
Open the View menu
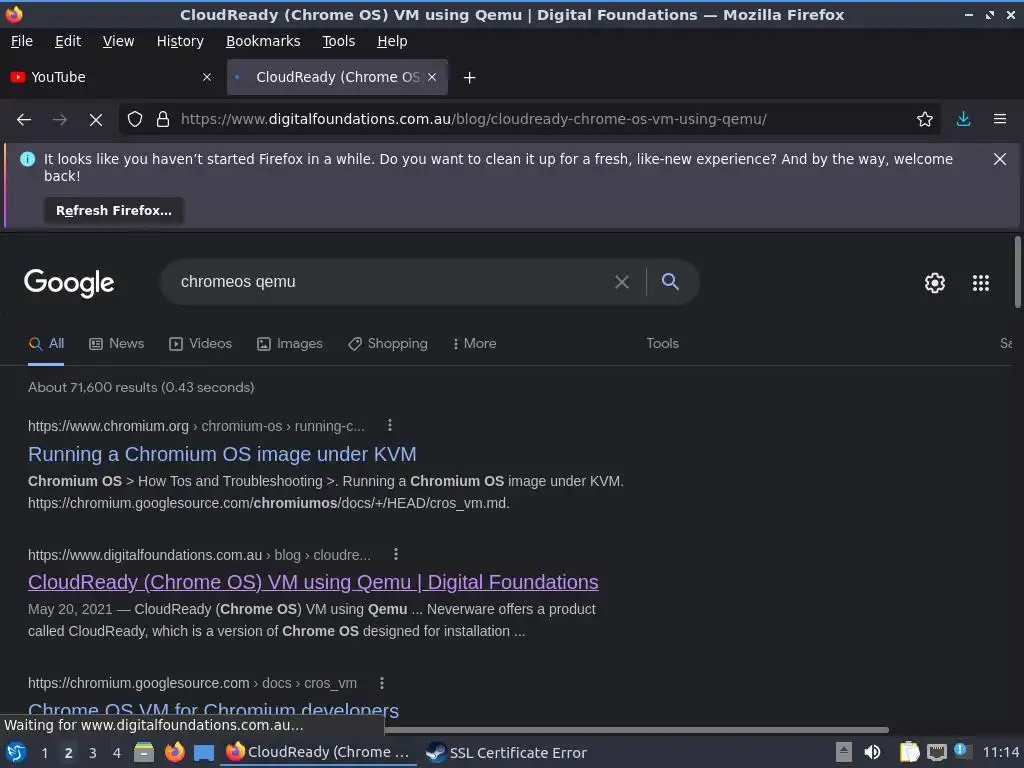click(118, 41)
